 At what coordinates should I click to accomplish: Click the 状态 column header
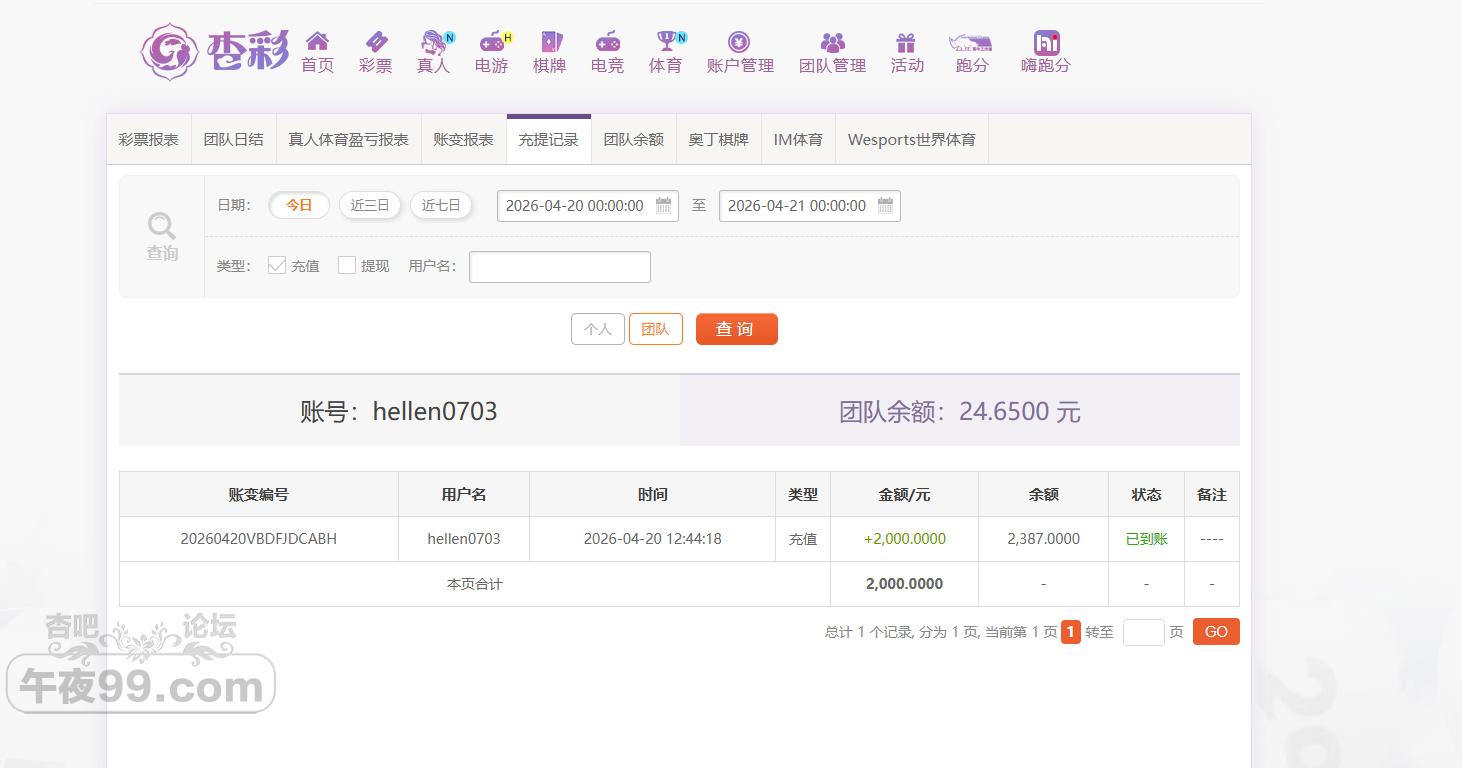point(1147,494)
